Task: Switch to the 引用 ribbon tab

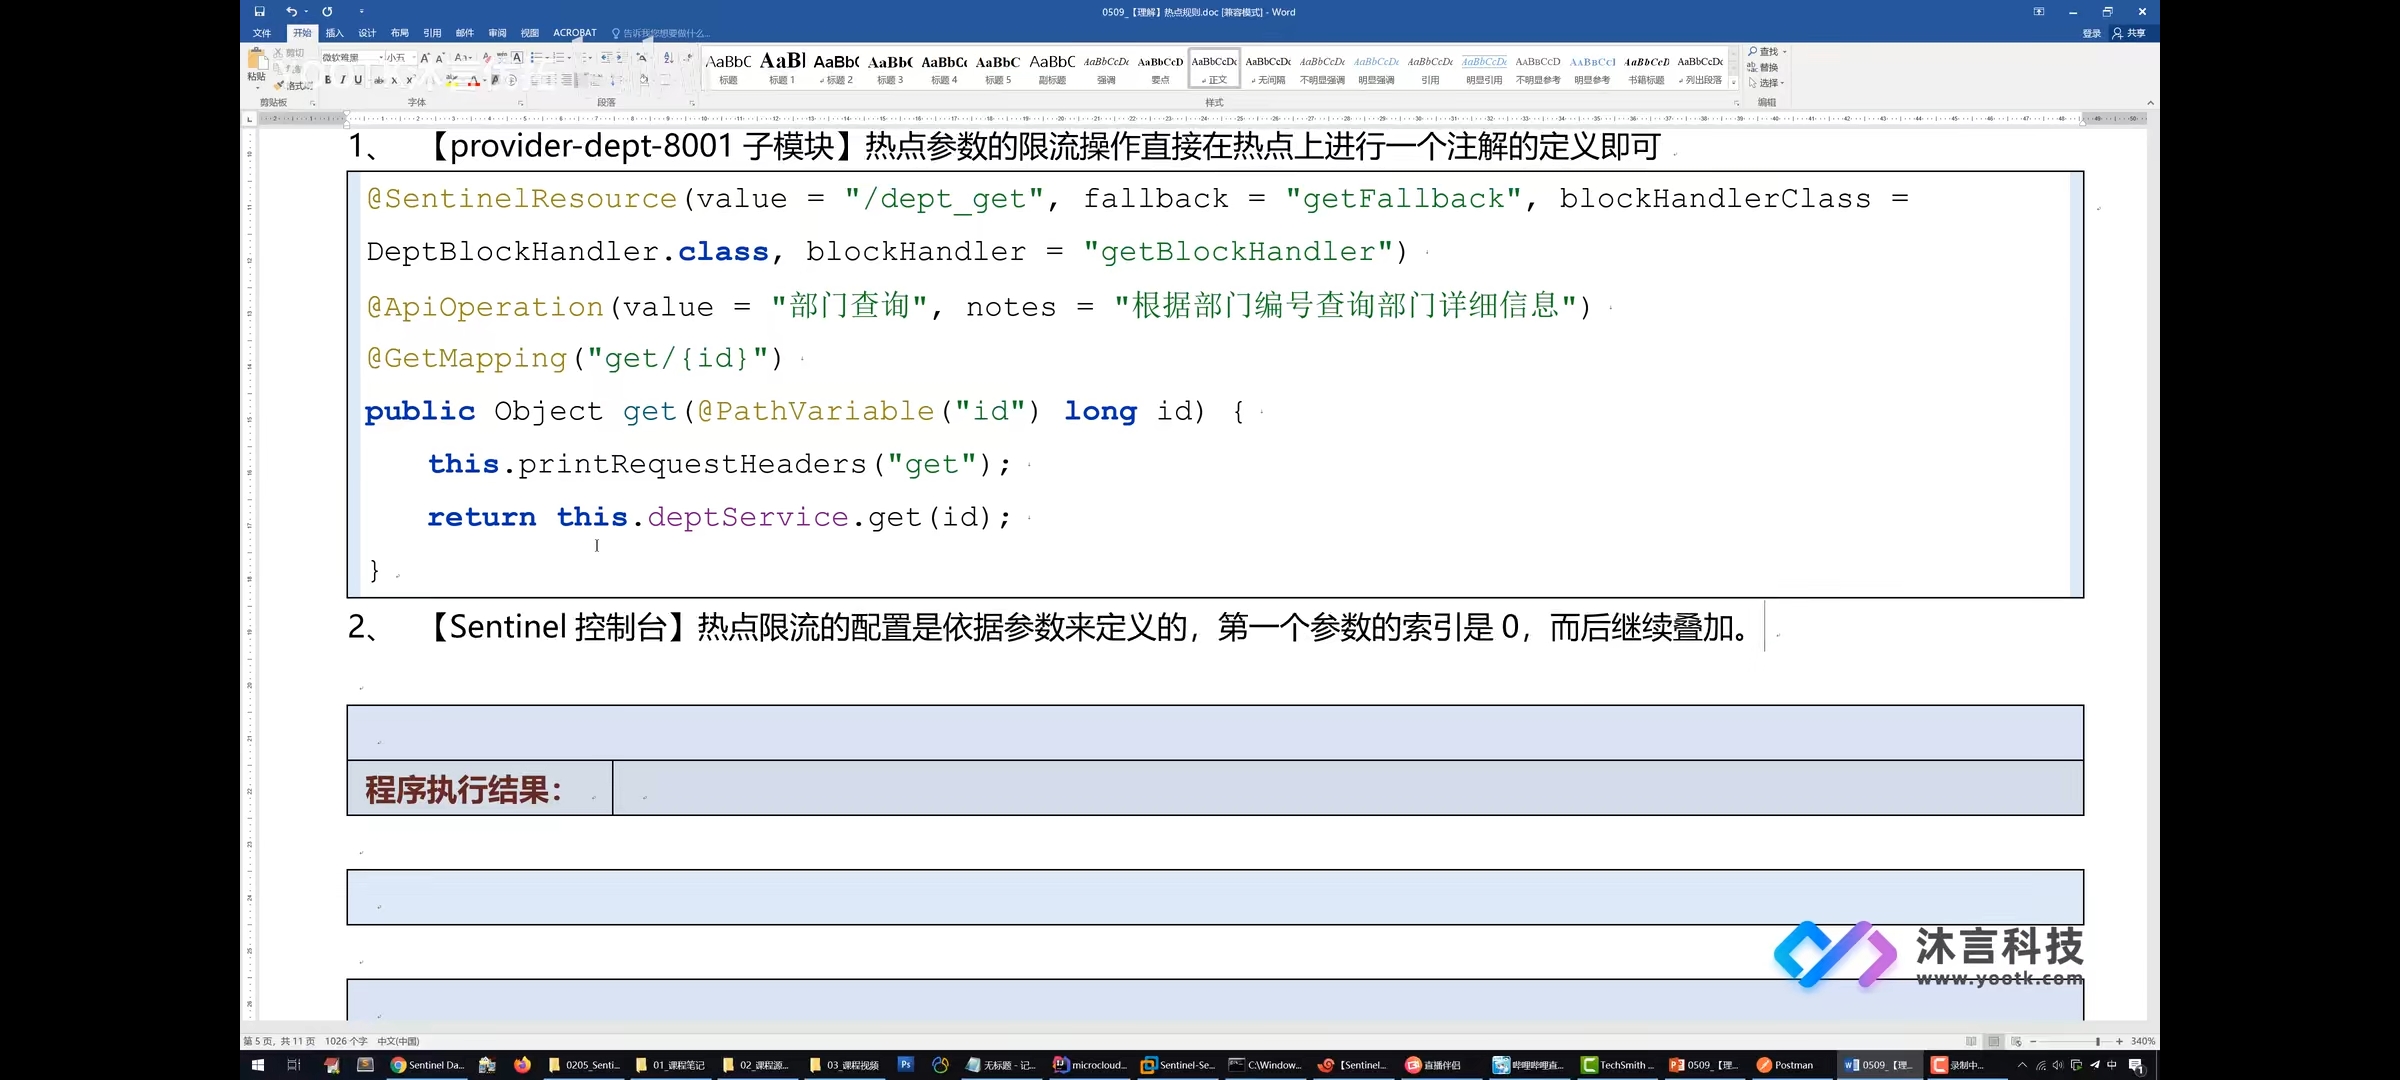Action: tap(432, 33)
